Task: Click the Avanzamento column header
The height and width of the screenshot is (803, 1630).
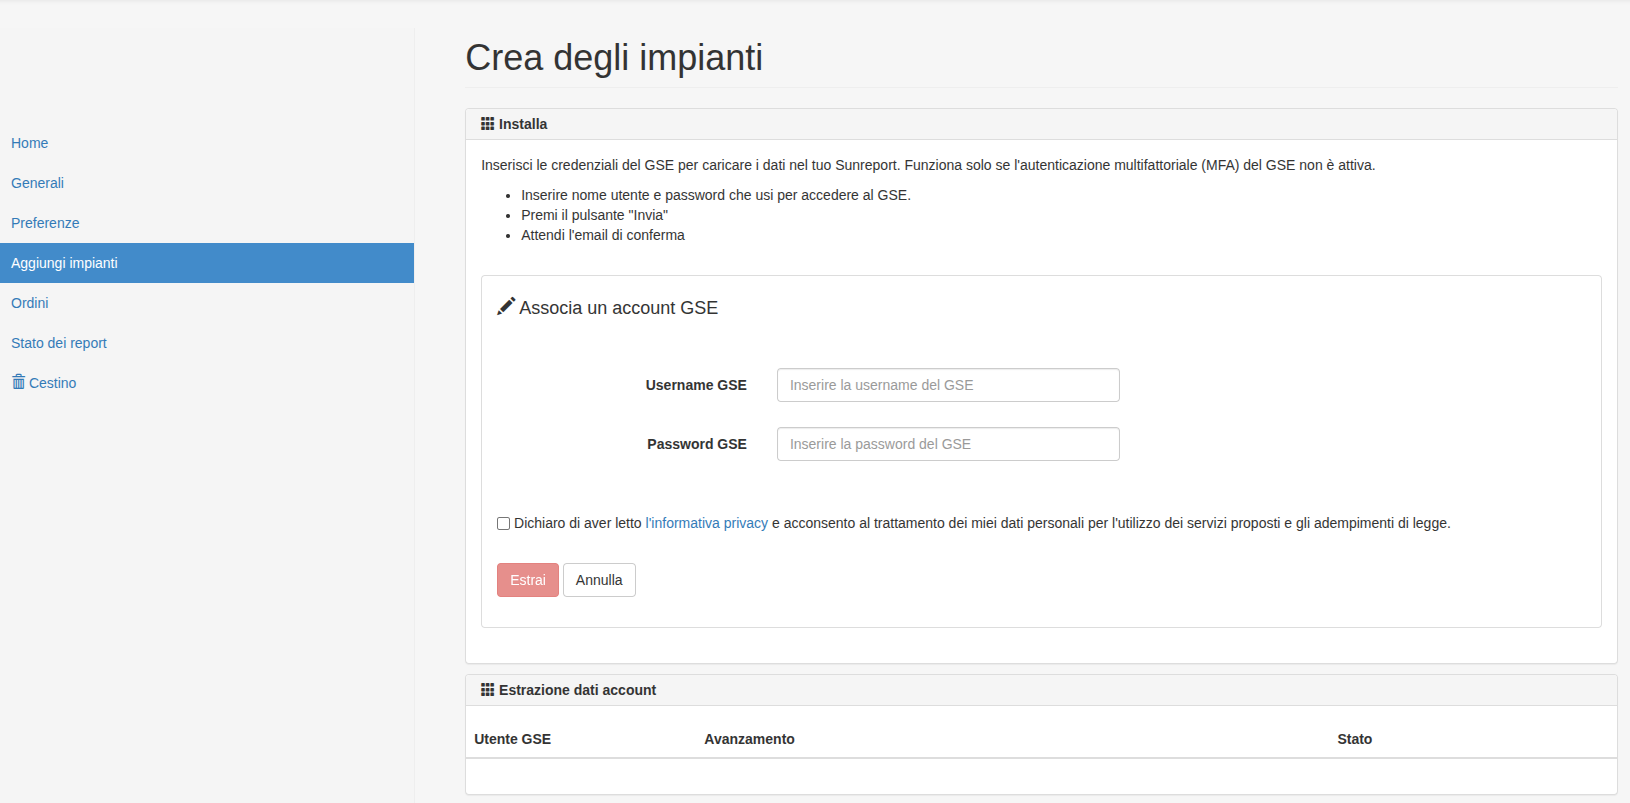Action: [749, 739]
